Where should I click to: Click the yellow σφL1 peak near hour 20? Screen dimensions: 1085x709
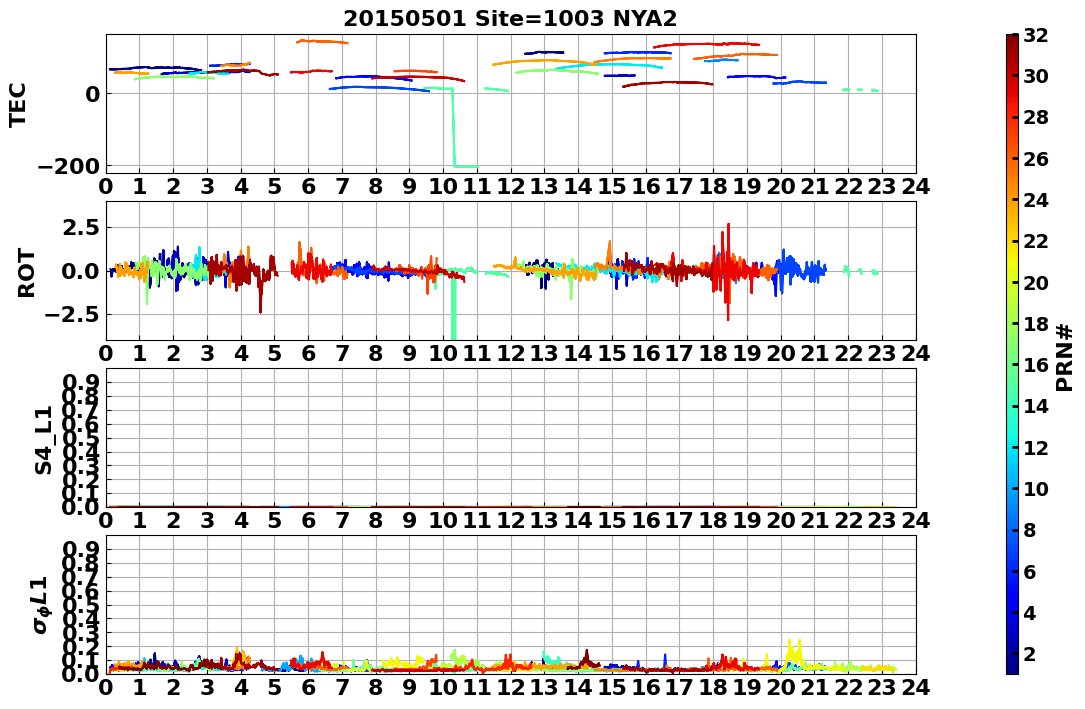pyautogui.click(x=794, y=652)
